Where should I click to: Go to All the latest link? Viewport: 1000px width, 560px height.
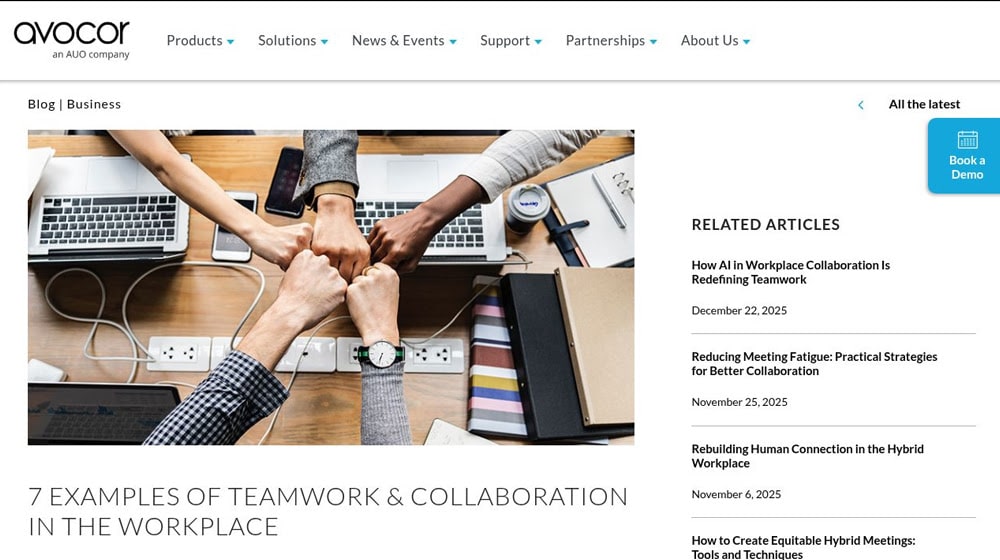924,104
